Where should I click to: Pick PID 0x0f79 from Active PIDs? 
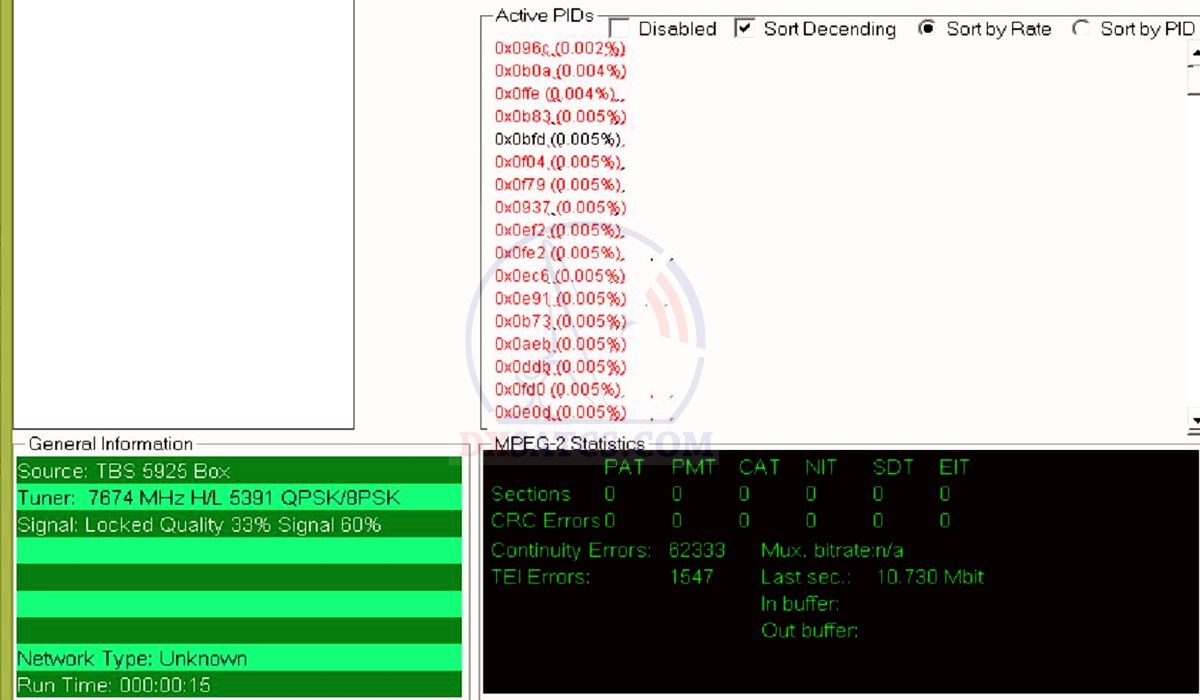coord(559,185)
